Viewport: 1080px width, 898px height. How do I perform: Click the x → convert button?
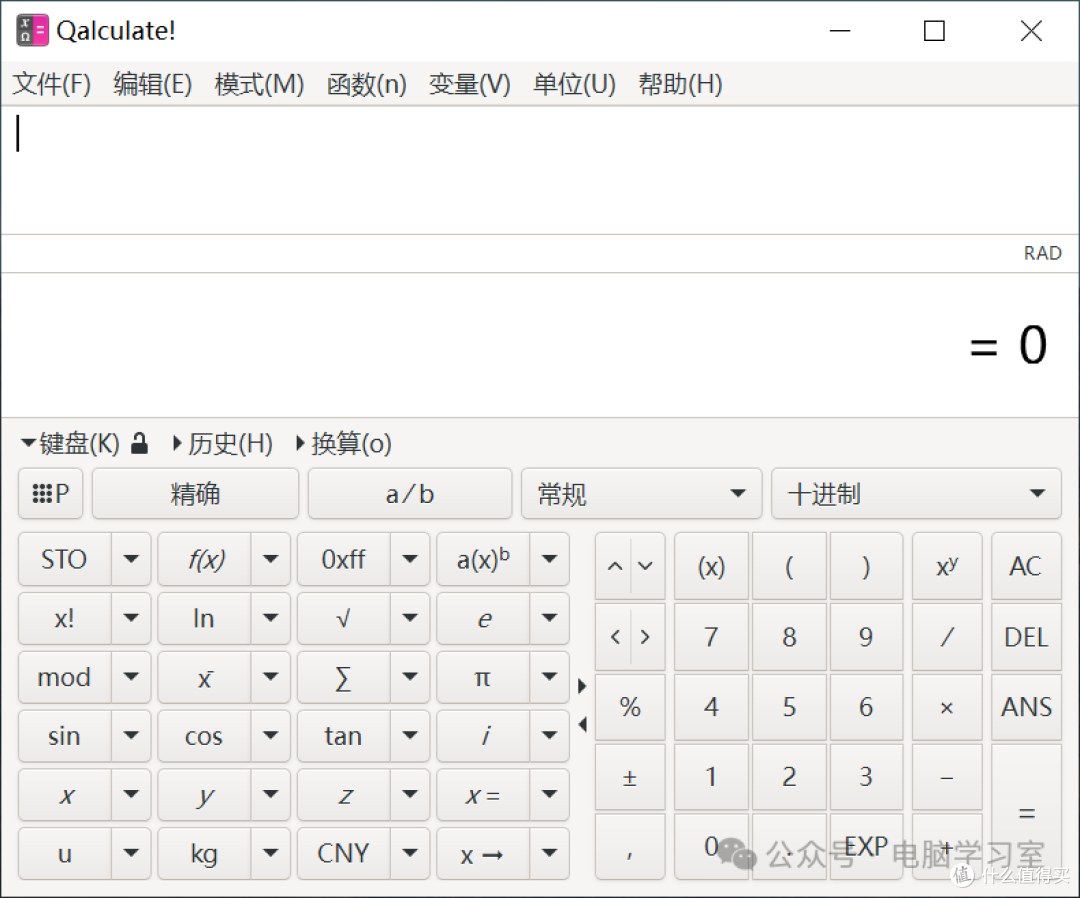click(483, 854)
